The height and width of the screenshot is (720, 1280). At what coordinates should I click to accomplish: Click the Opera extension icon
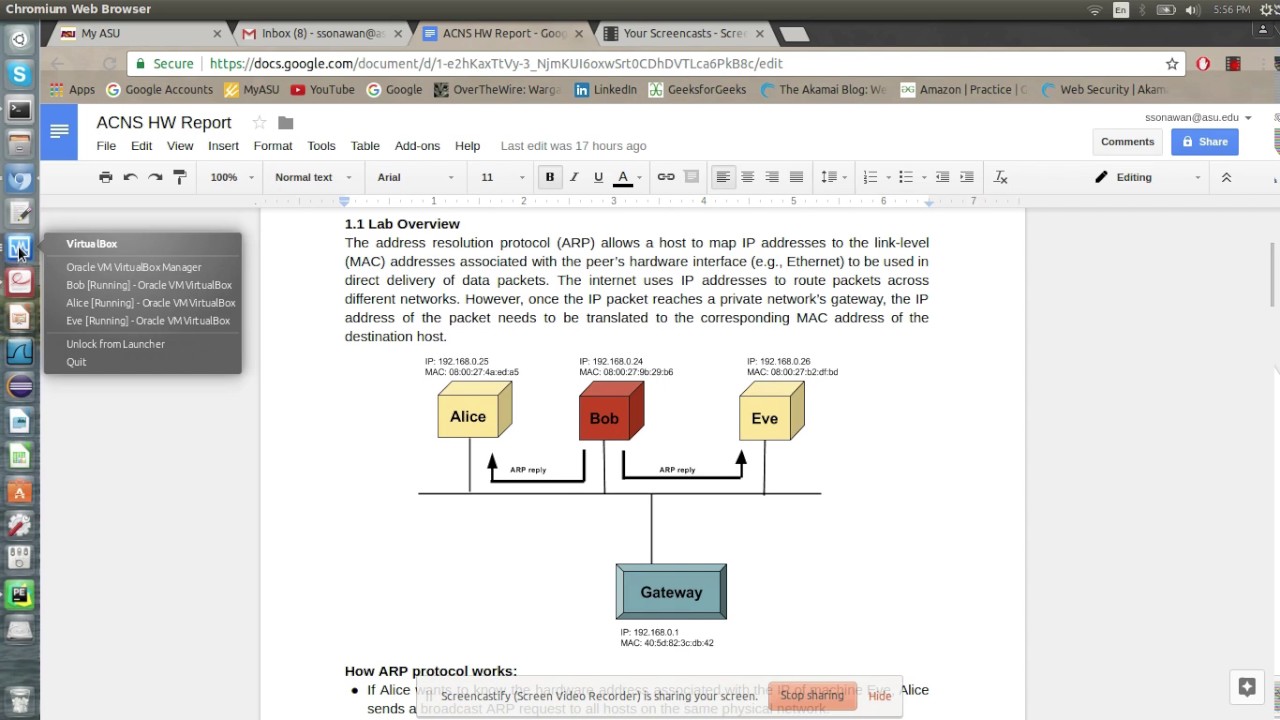point(1203,64)
